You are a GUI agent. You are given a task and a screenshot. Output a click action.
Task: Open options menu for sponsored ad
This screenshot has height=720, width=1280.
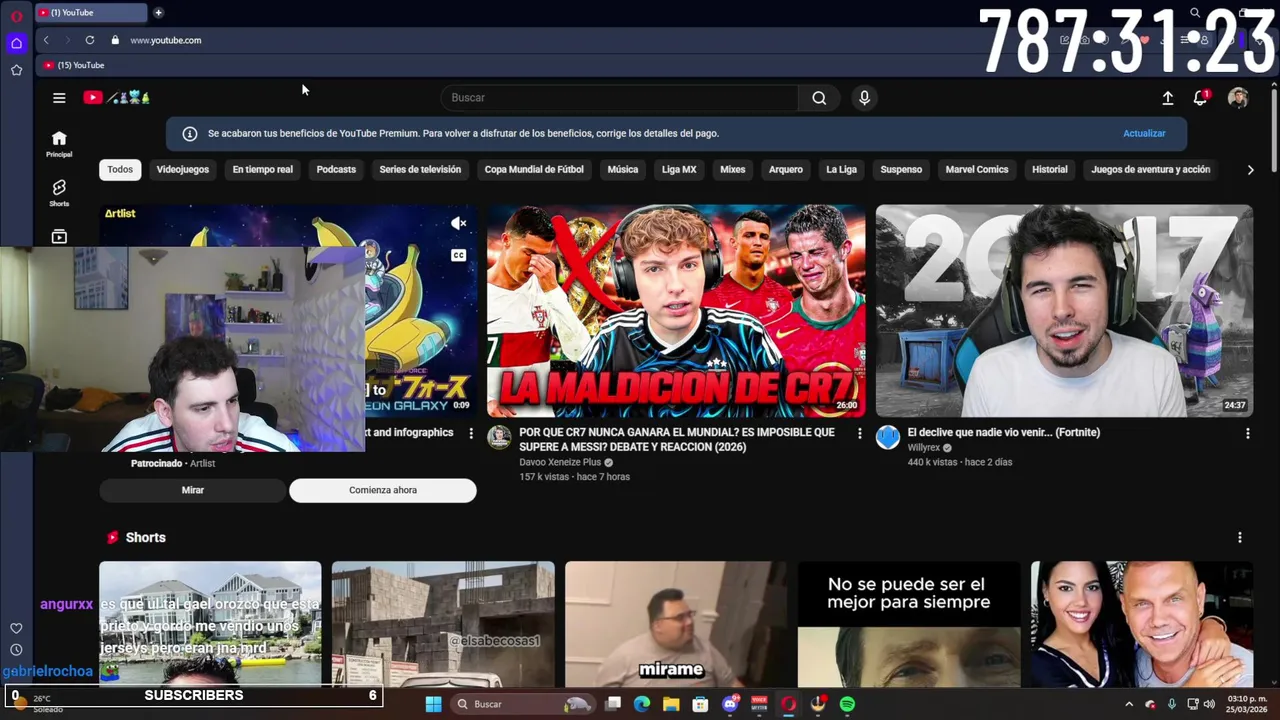(471, 433)
